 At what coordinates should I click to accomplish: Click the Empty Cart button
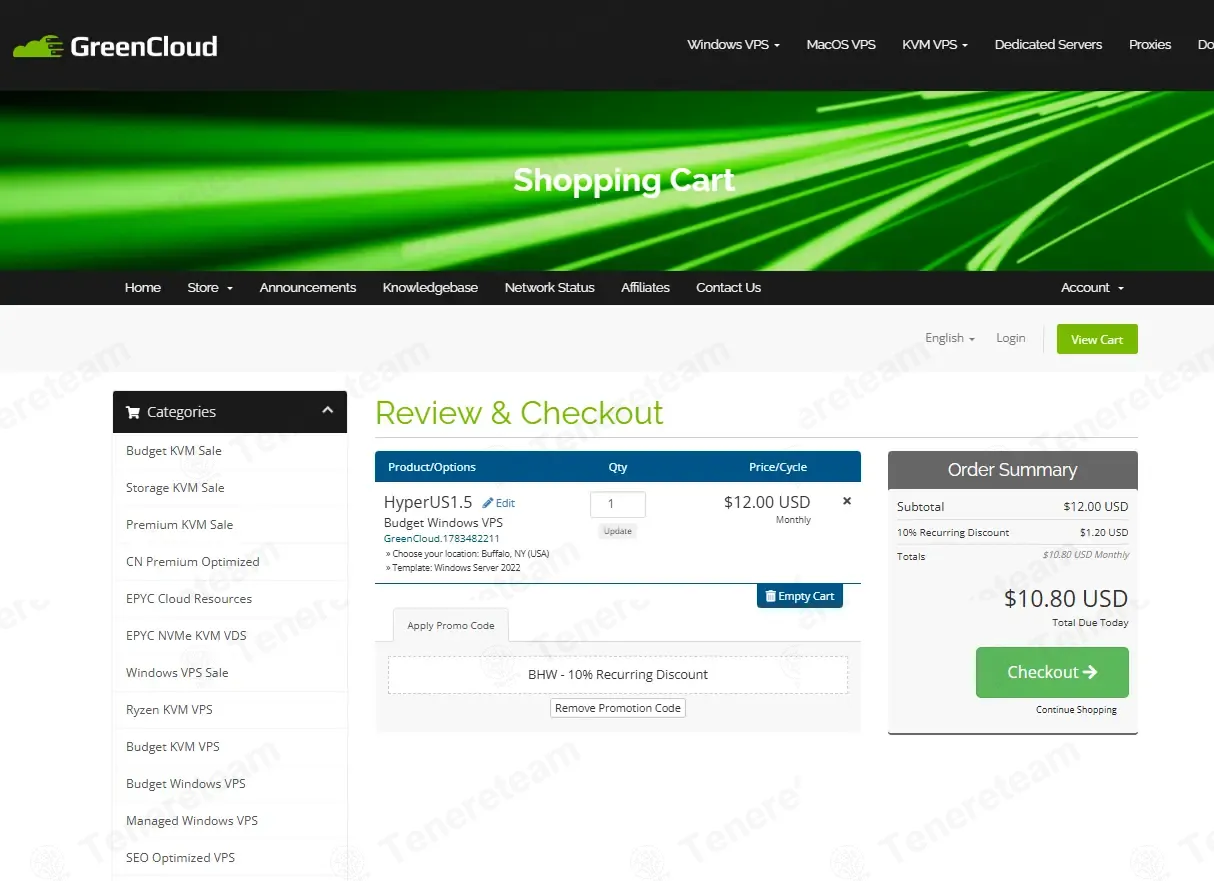click(x=800, y=596)
